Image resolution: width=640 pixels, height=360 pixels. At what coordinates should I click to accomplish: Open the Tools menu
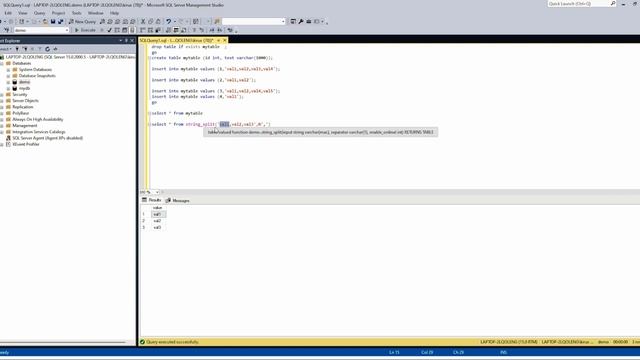click(x=76, y=13)
